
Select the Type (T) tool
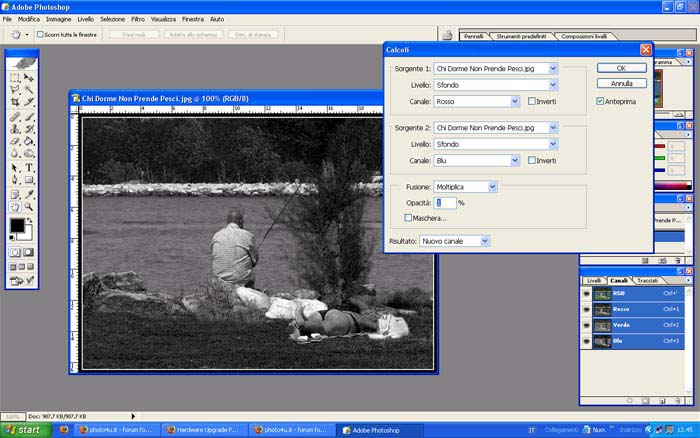click(29, 167)
